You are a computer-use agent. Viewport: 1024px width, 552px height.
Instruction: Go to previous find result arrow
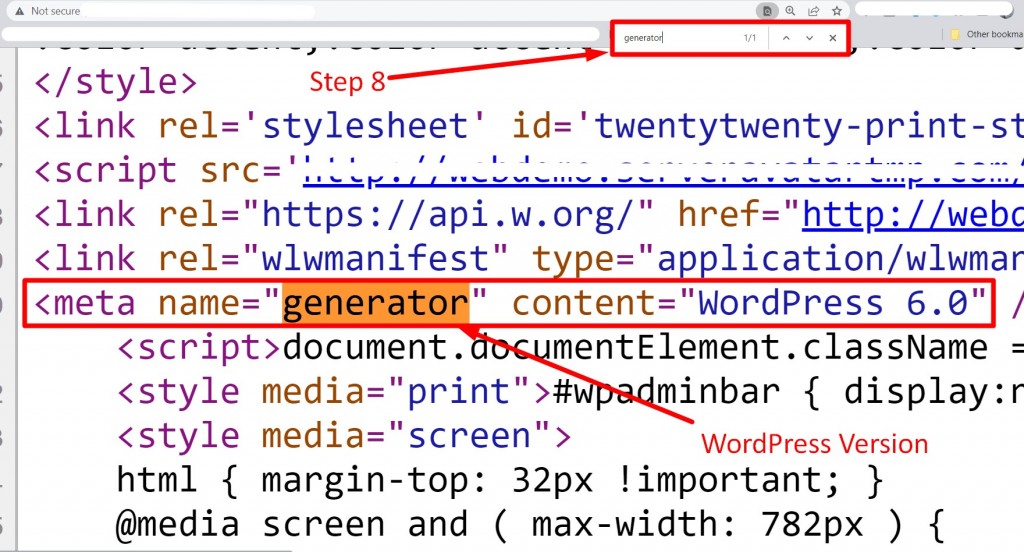coord(786,38)
